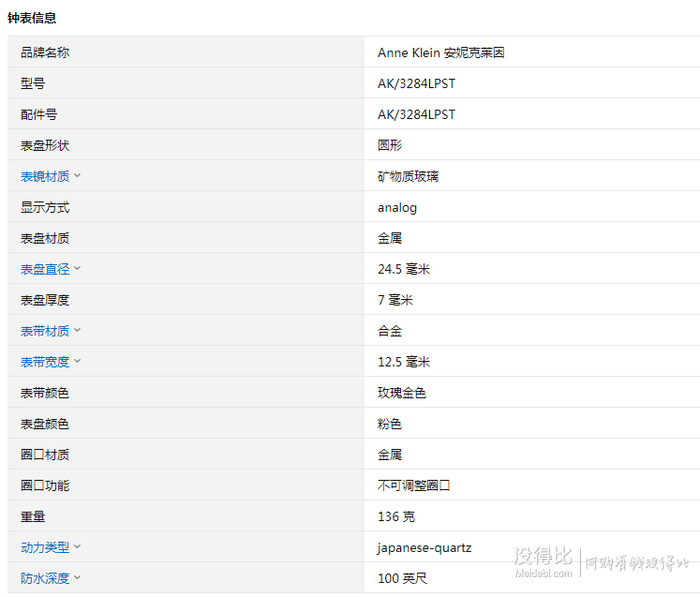Open the 表带宽度 link
The image size is (700, 597).
(45, 362)
